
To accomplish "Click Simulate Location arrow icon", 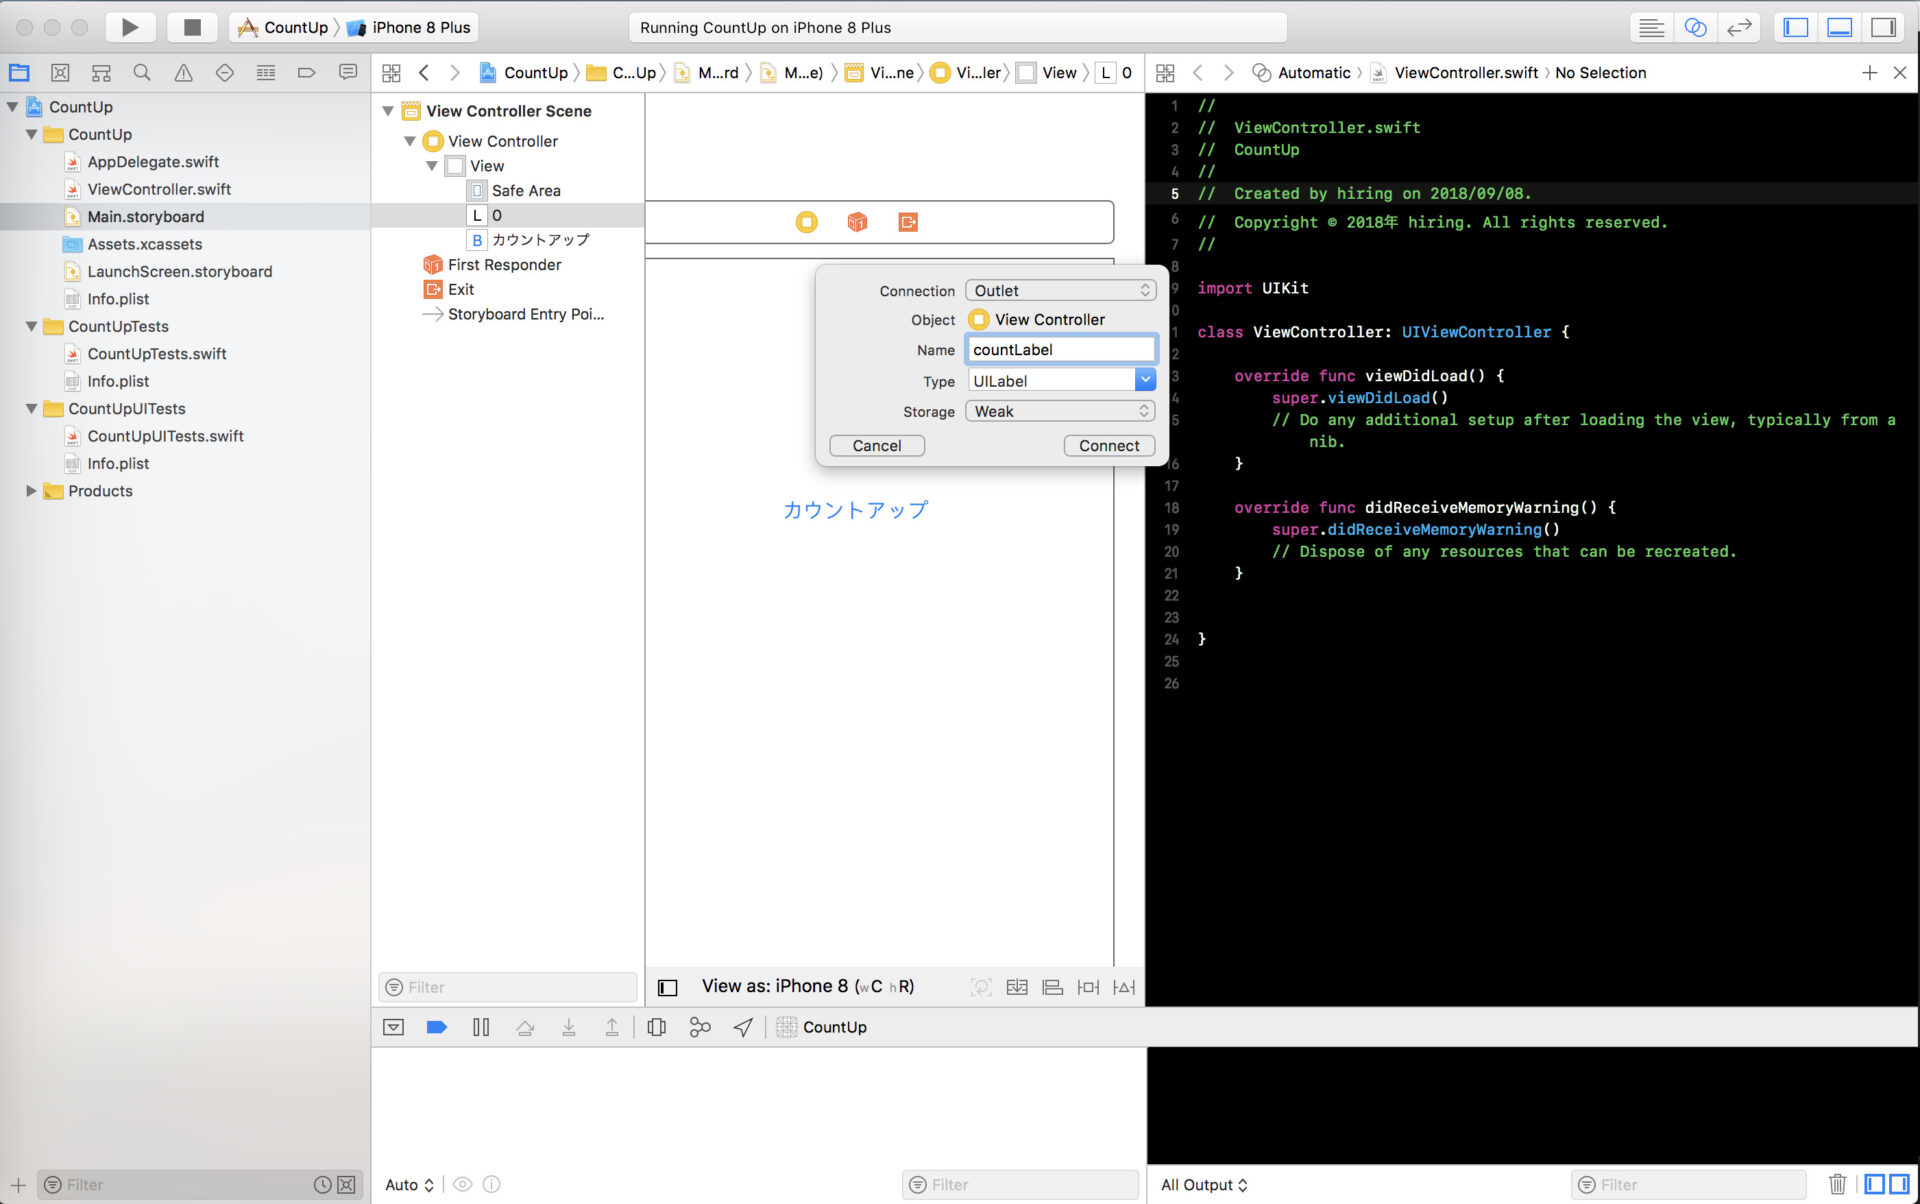I will pyautogui.click(x=743, y=1027).
